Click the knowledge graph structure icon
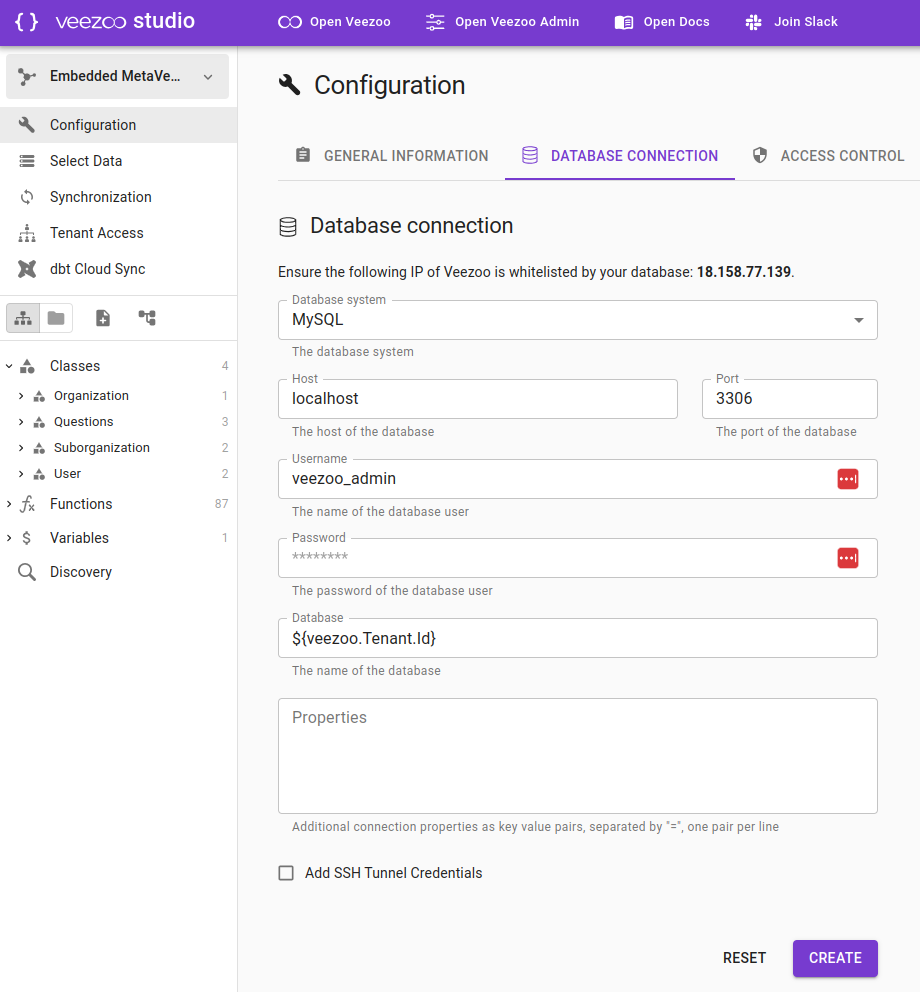 (147, 318)
